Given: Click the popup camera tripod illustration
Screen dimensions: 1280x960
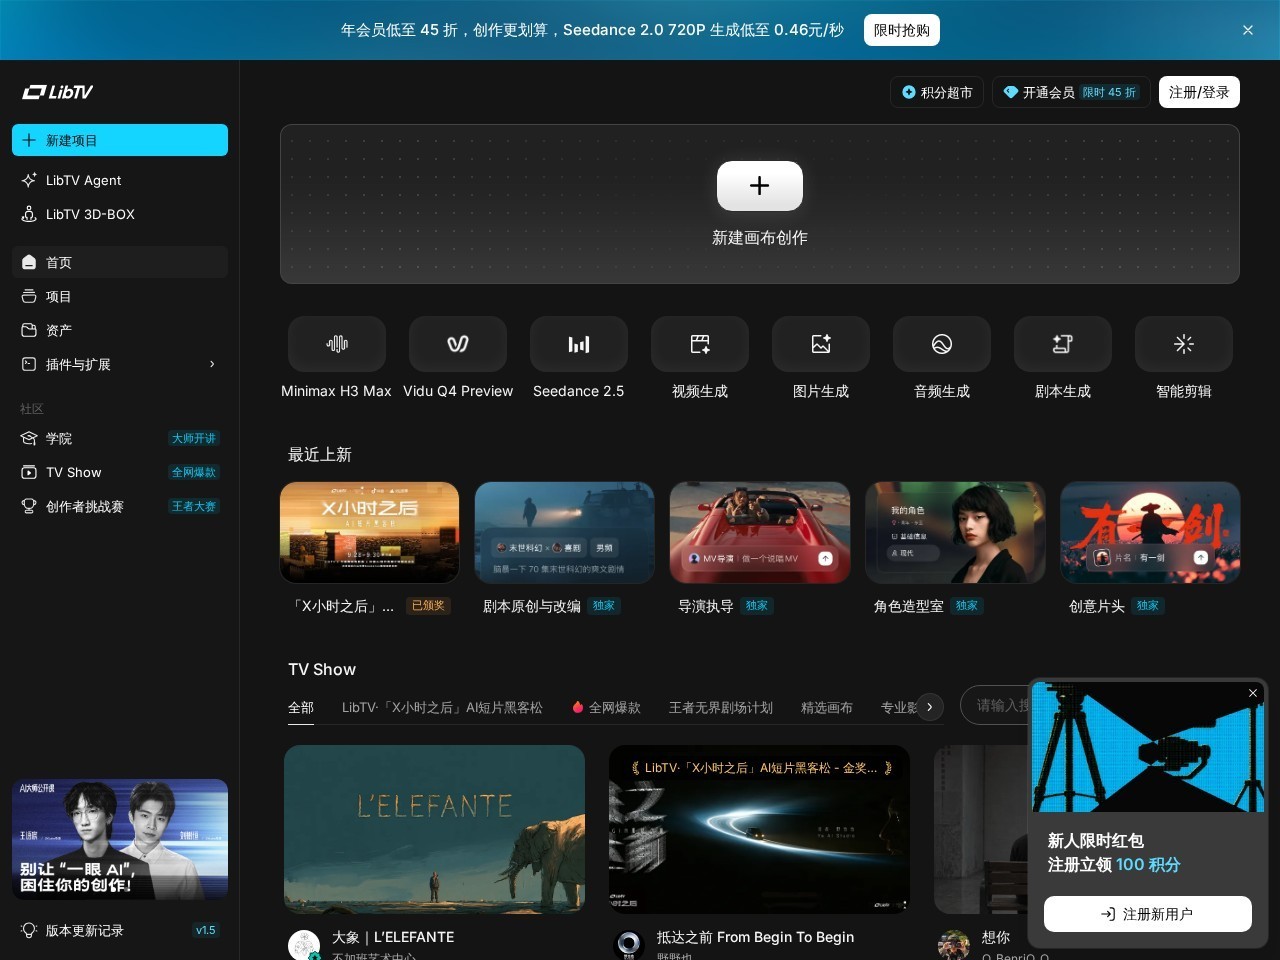Looking at the screenshot, I should click(1148, 748).
